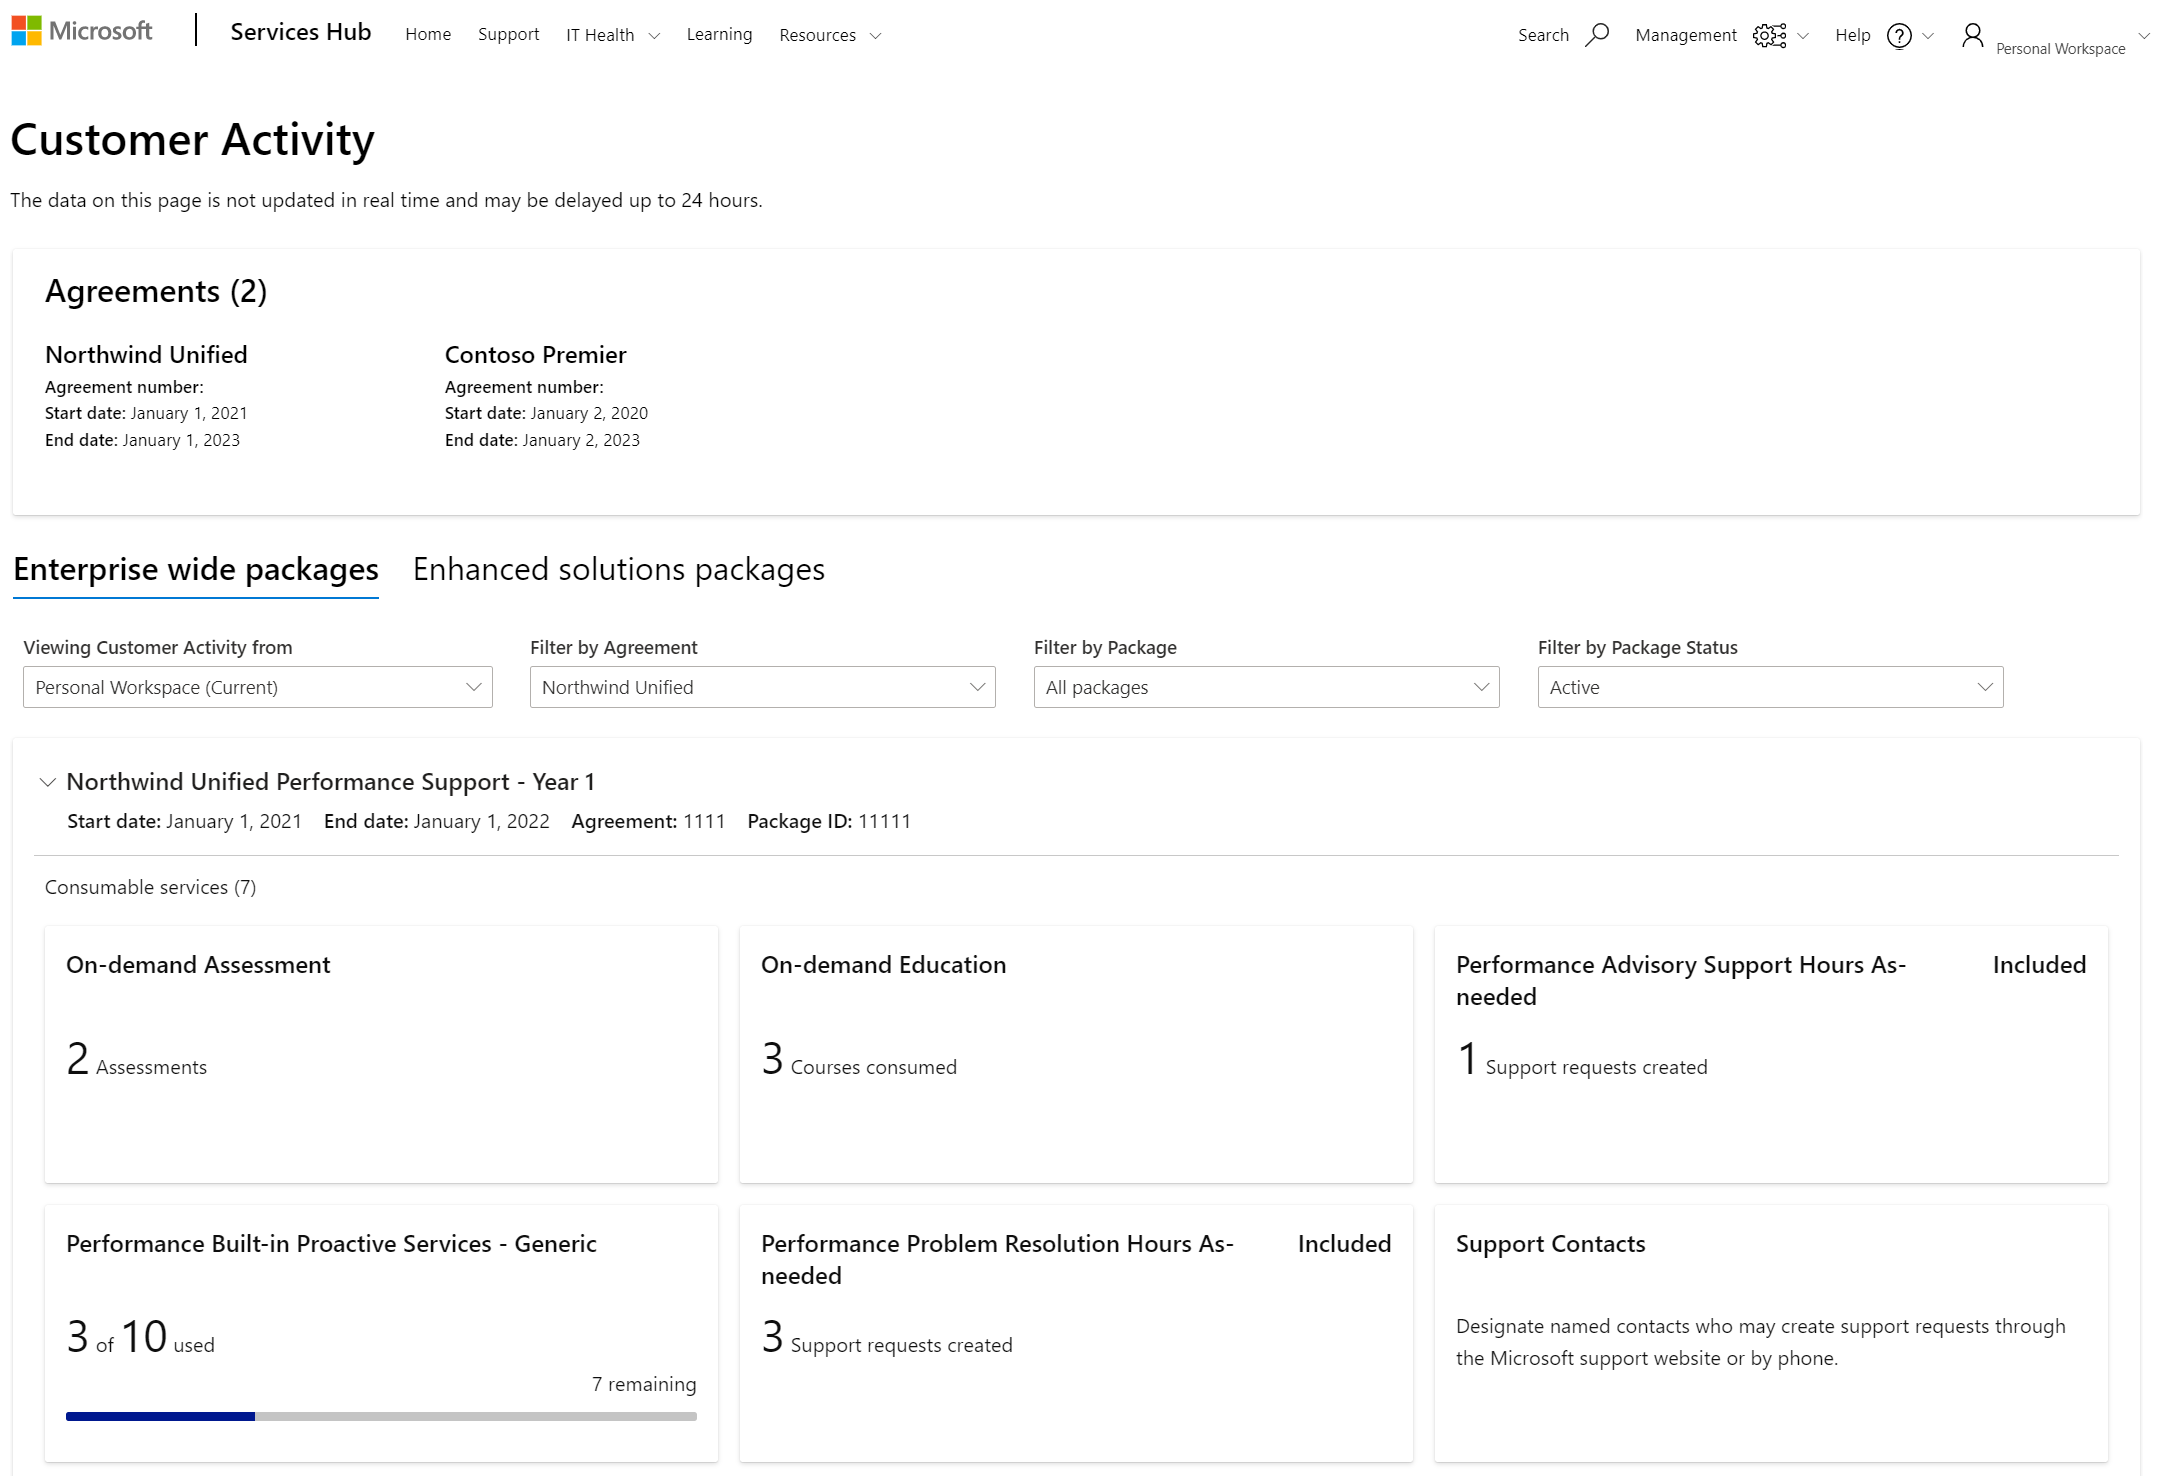This screenshot has height=1476, width=2165.
Task: Navigate to Support menu item
Action: (x=505, y=35)
